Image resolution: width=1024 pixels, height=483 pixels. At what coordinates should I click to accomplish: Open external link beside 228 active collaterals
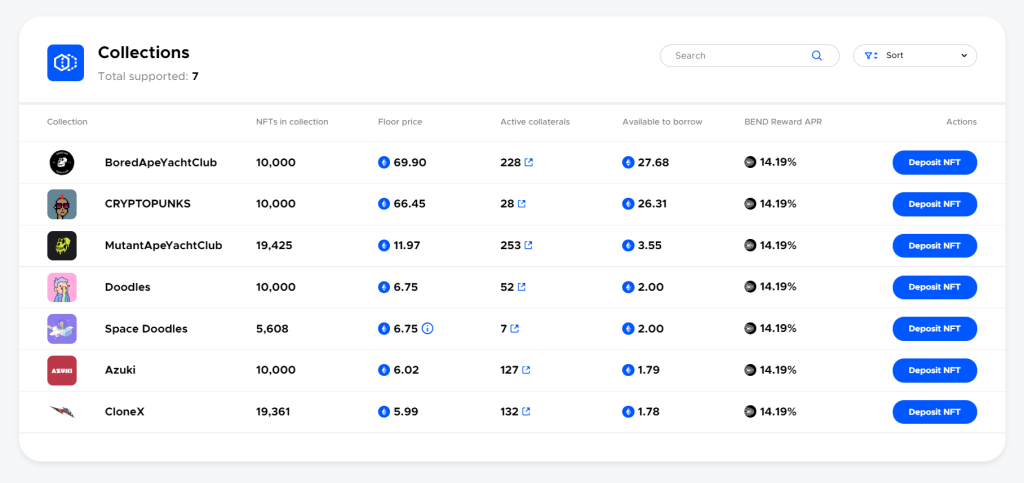click(x=529, y=162)
